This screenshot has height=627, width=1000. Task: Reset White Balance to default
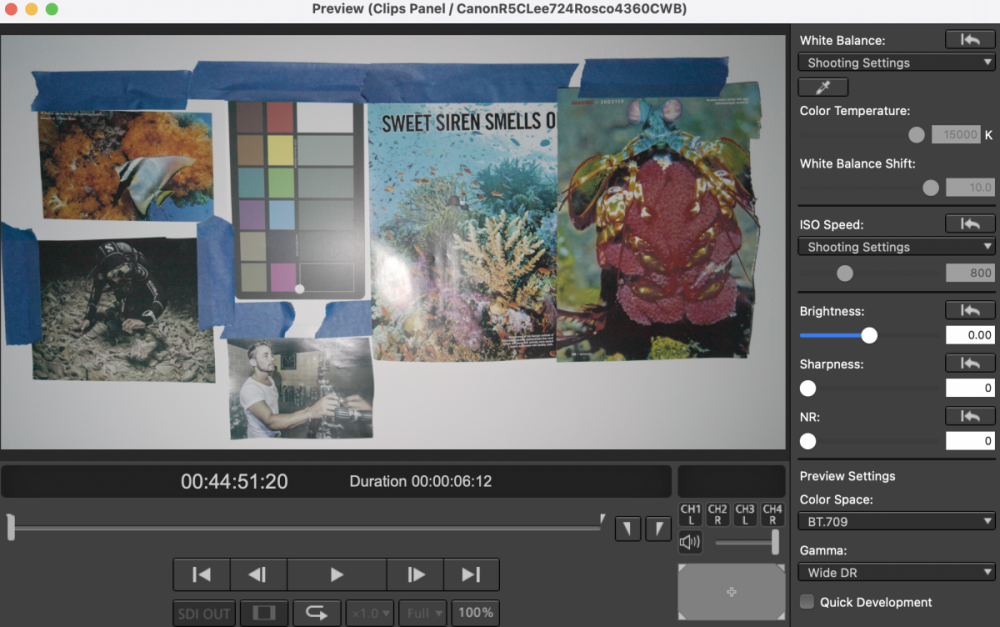click(x=969, y=40)
